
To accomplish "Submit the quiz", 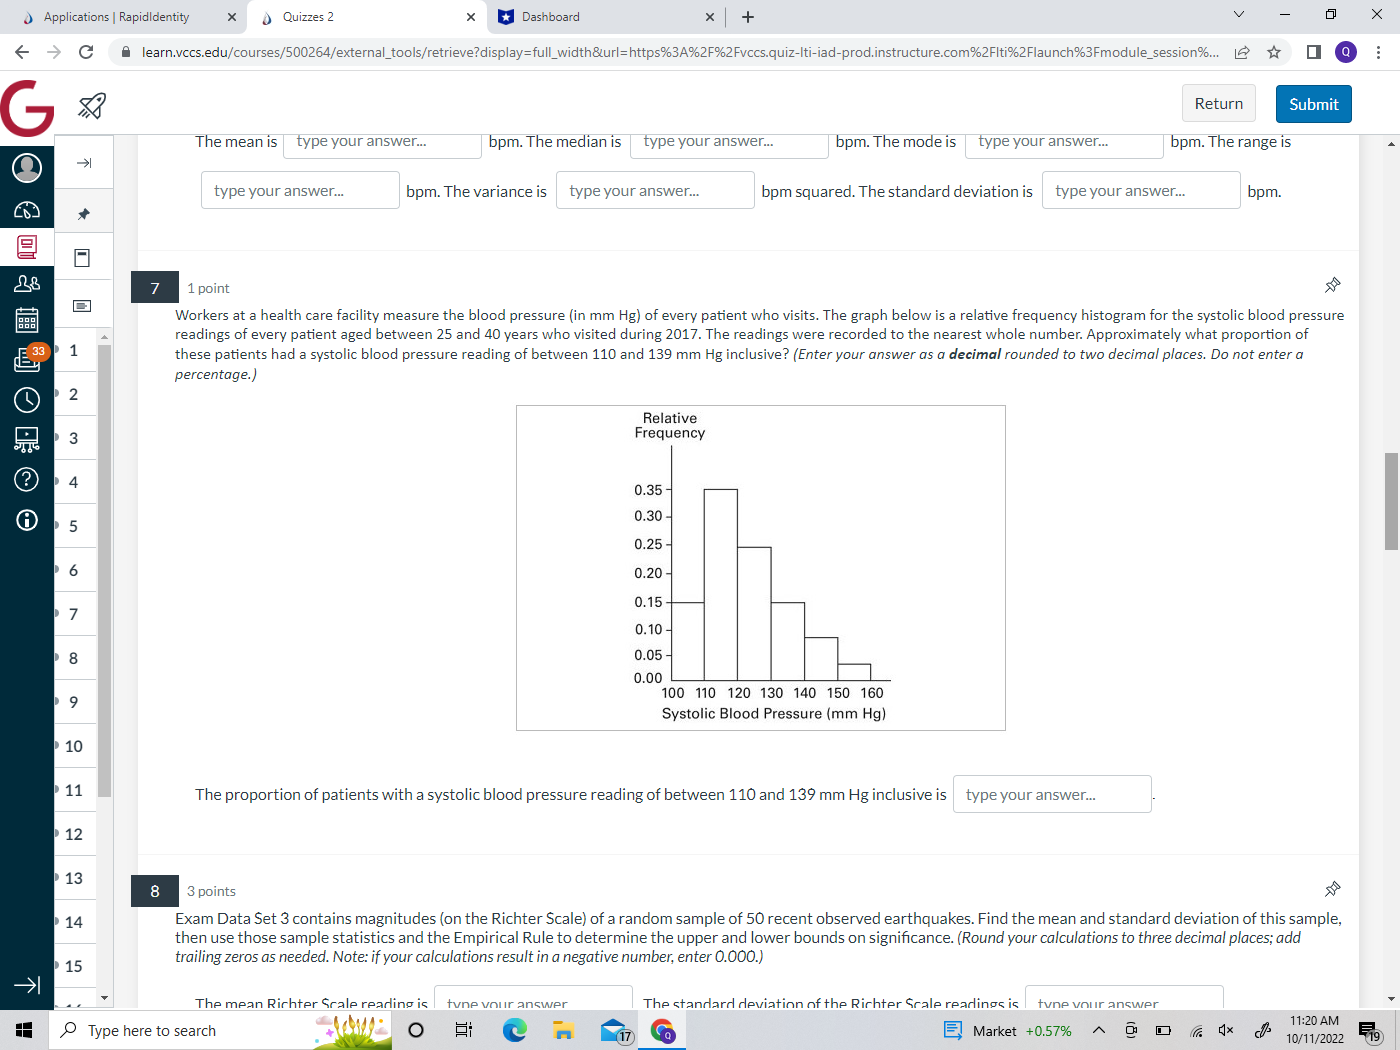I will (1313, 103).
